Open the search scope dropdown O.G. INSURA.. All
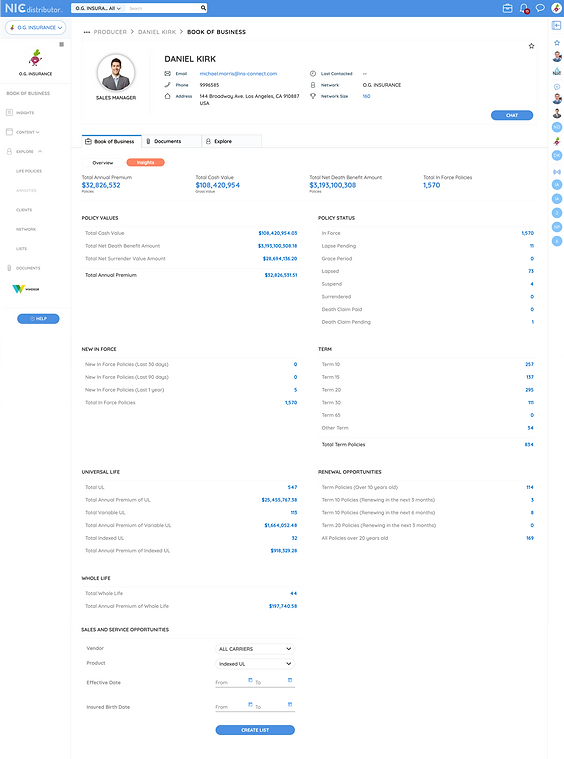 click(x=98, y=8)
